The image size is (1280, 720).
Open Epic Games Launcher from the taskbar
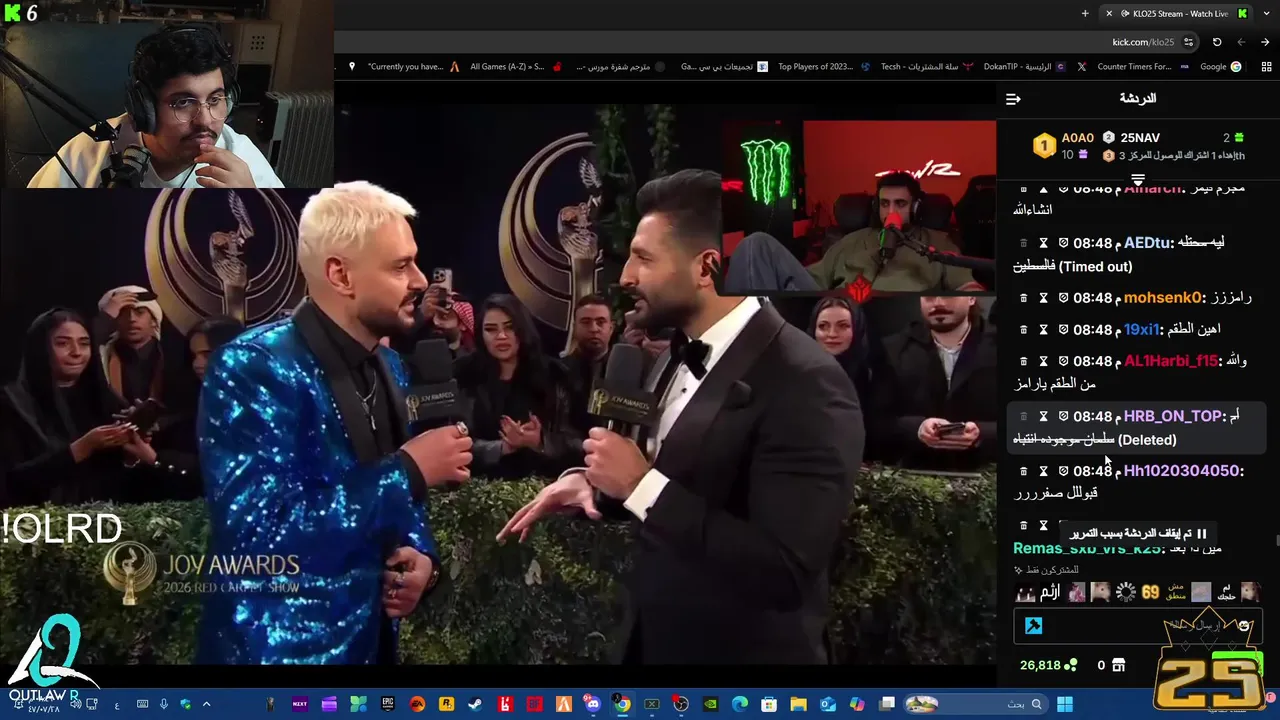pyautogui.click(x=388, y=704)
